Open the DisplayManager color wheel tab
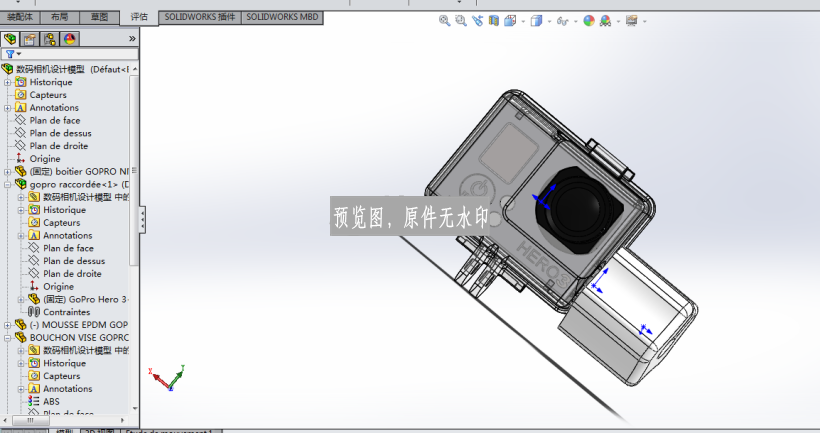This screenshot has height=433, width=820. pyautogui.click(x=70, y=39)
